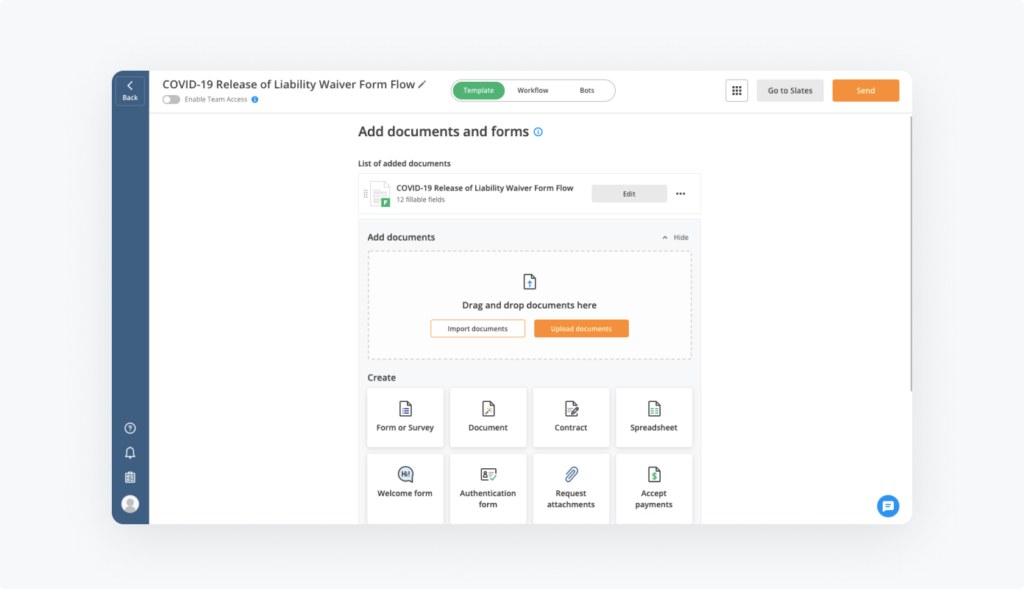Select the Accept payments tile
Viewport: 1024px width, 589px height.
coord(654,487)
